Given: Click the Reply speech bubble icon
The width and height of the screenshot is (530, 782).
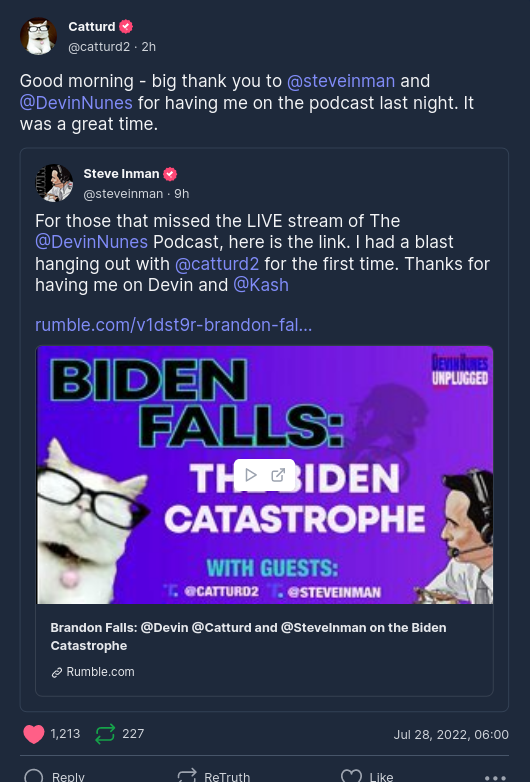Looking at the screenshot, I should (x=34, y=777).
